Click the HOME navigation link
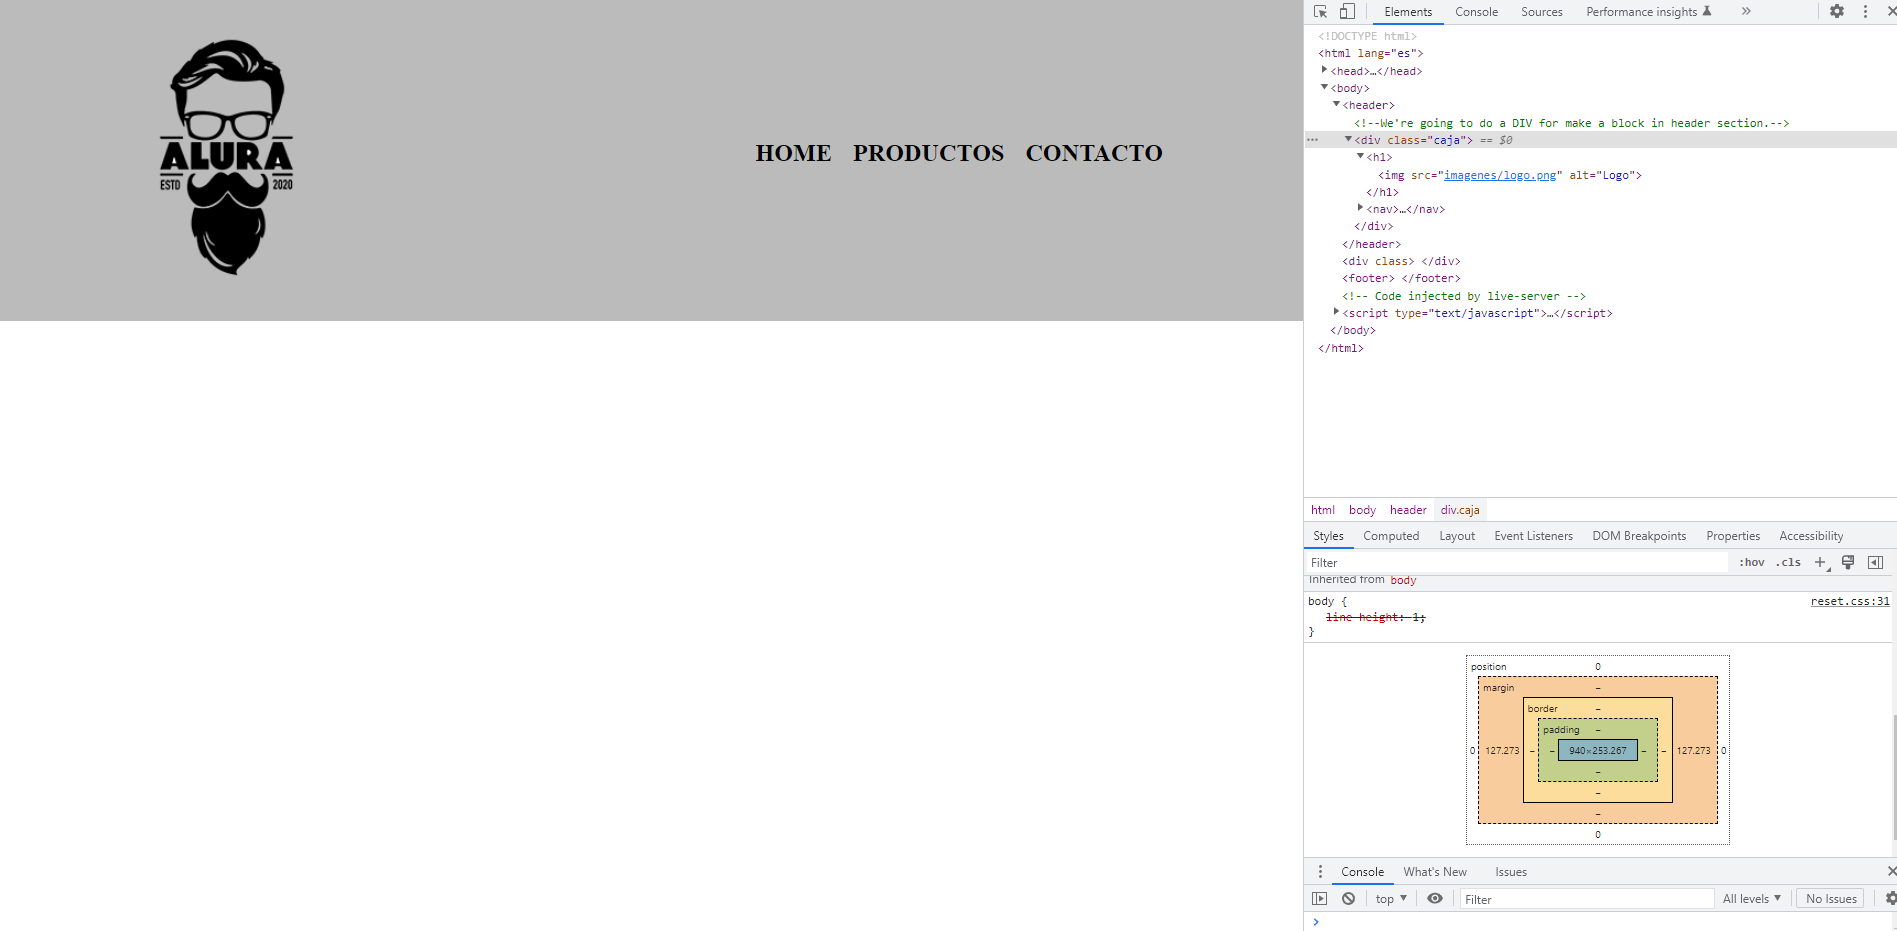This screenshot has height=931, width=1897. click(x=793, y=153)
